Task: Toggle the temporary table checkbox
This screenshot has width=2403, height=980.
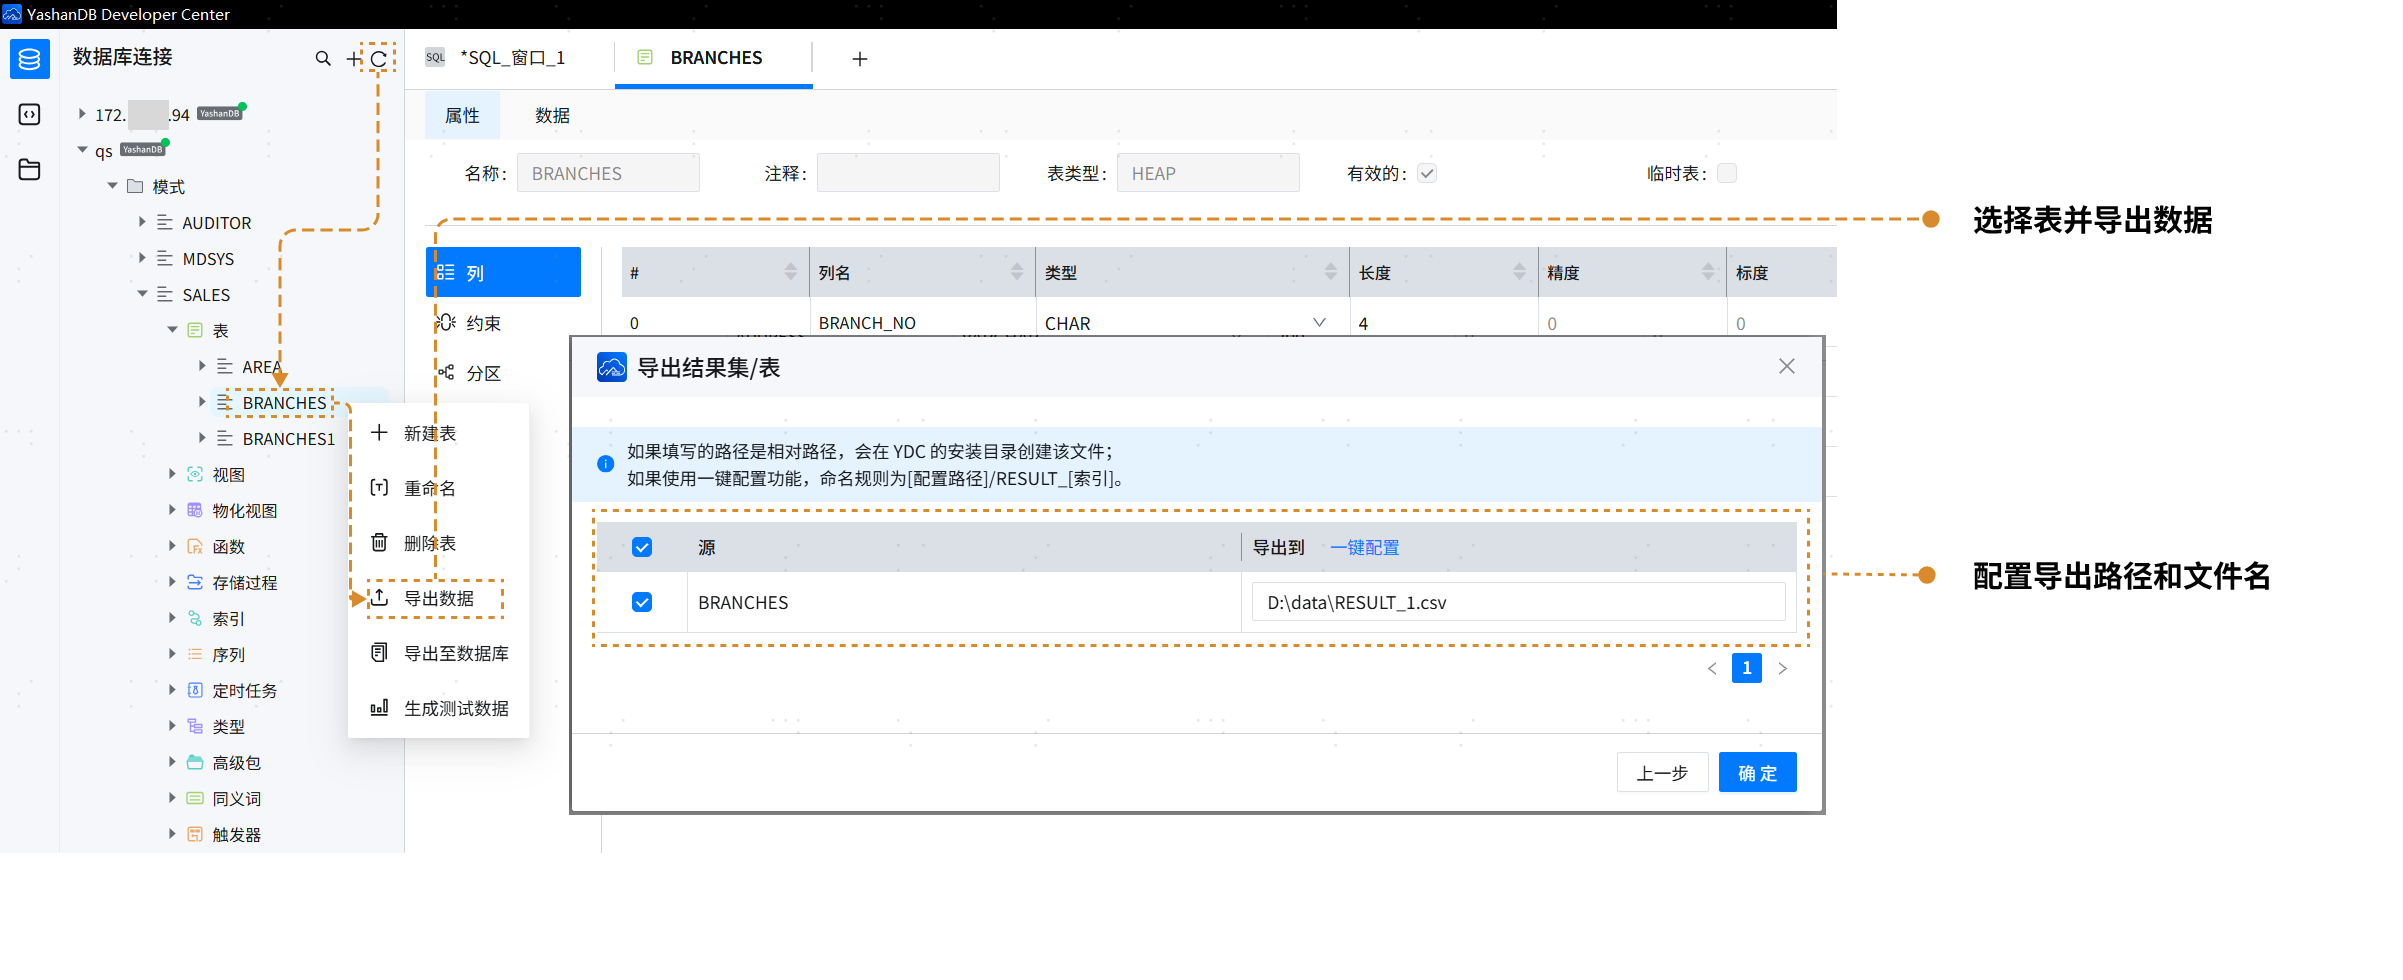Action: pos(1726,173)
